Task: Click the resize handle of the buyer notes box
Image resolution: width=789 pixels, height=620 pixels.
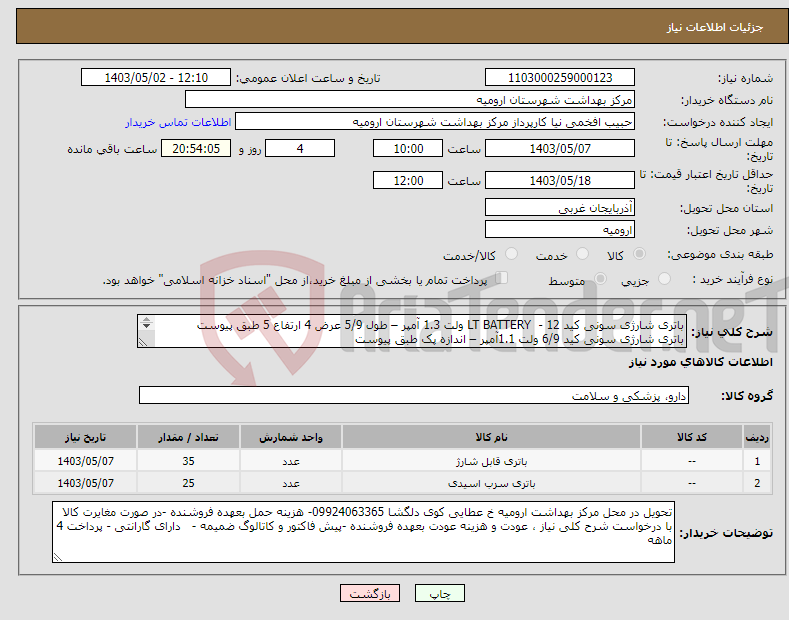Action: [58, 557]
